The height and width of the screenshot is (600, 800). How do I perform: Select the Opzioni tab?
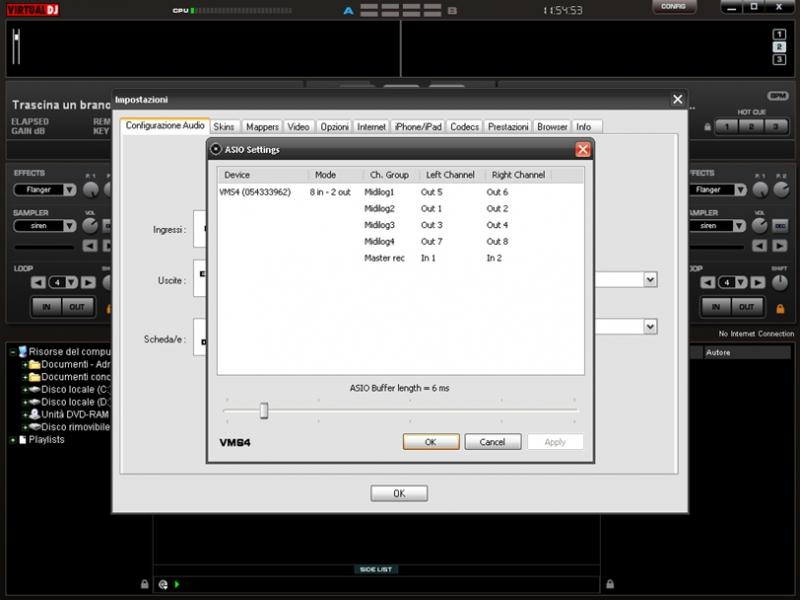335,127
